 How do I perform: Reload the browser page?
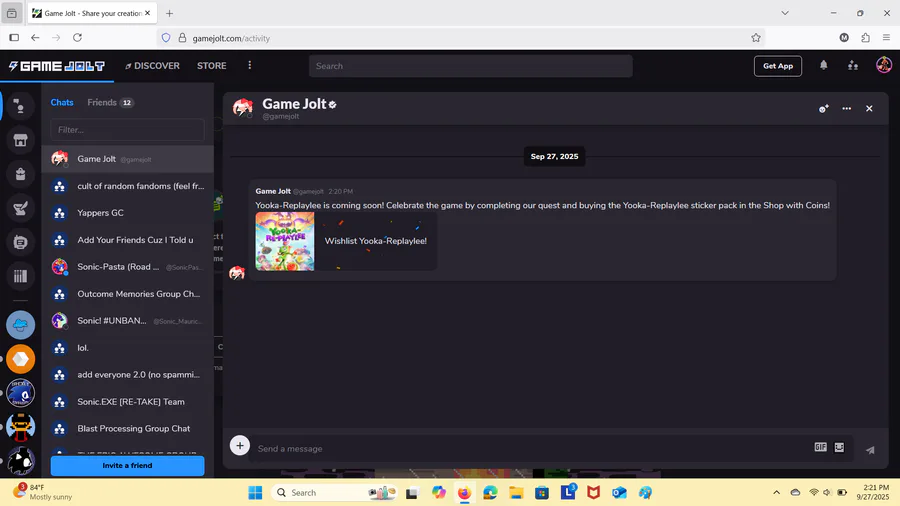(77, 37)
